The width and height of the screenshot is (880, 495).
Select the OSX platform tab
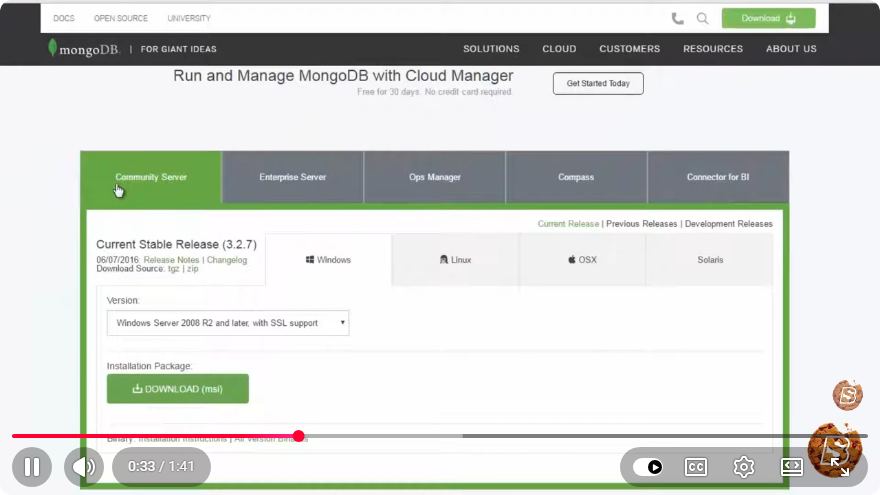583,260
